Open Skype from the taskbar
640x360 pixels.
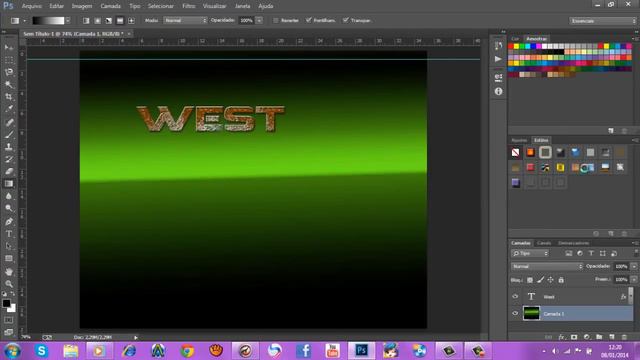click(x=41, y=351)
